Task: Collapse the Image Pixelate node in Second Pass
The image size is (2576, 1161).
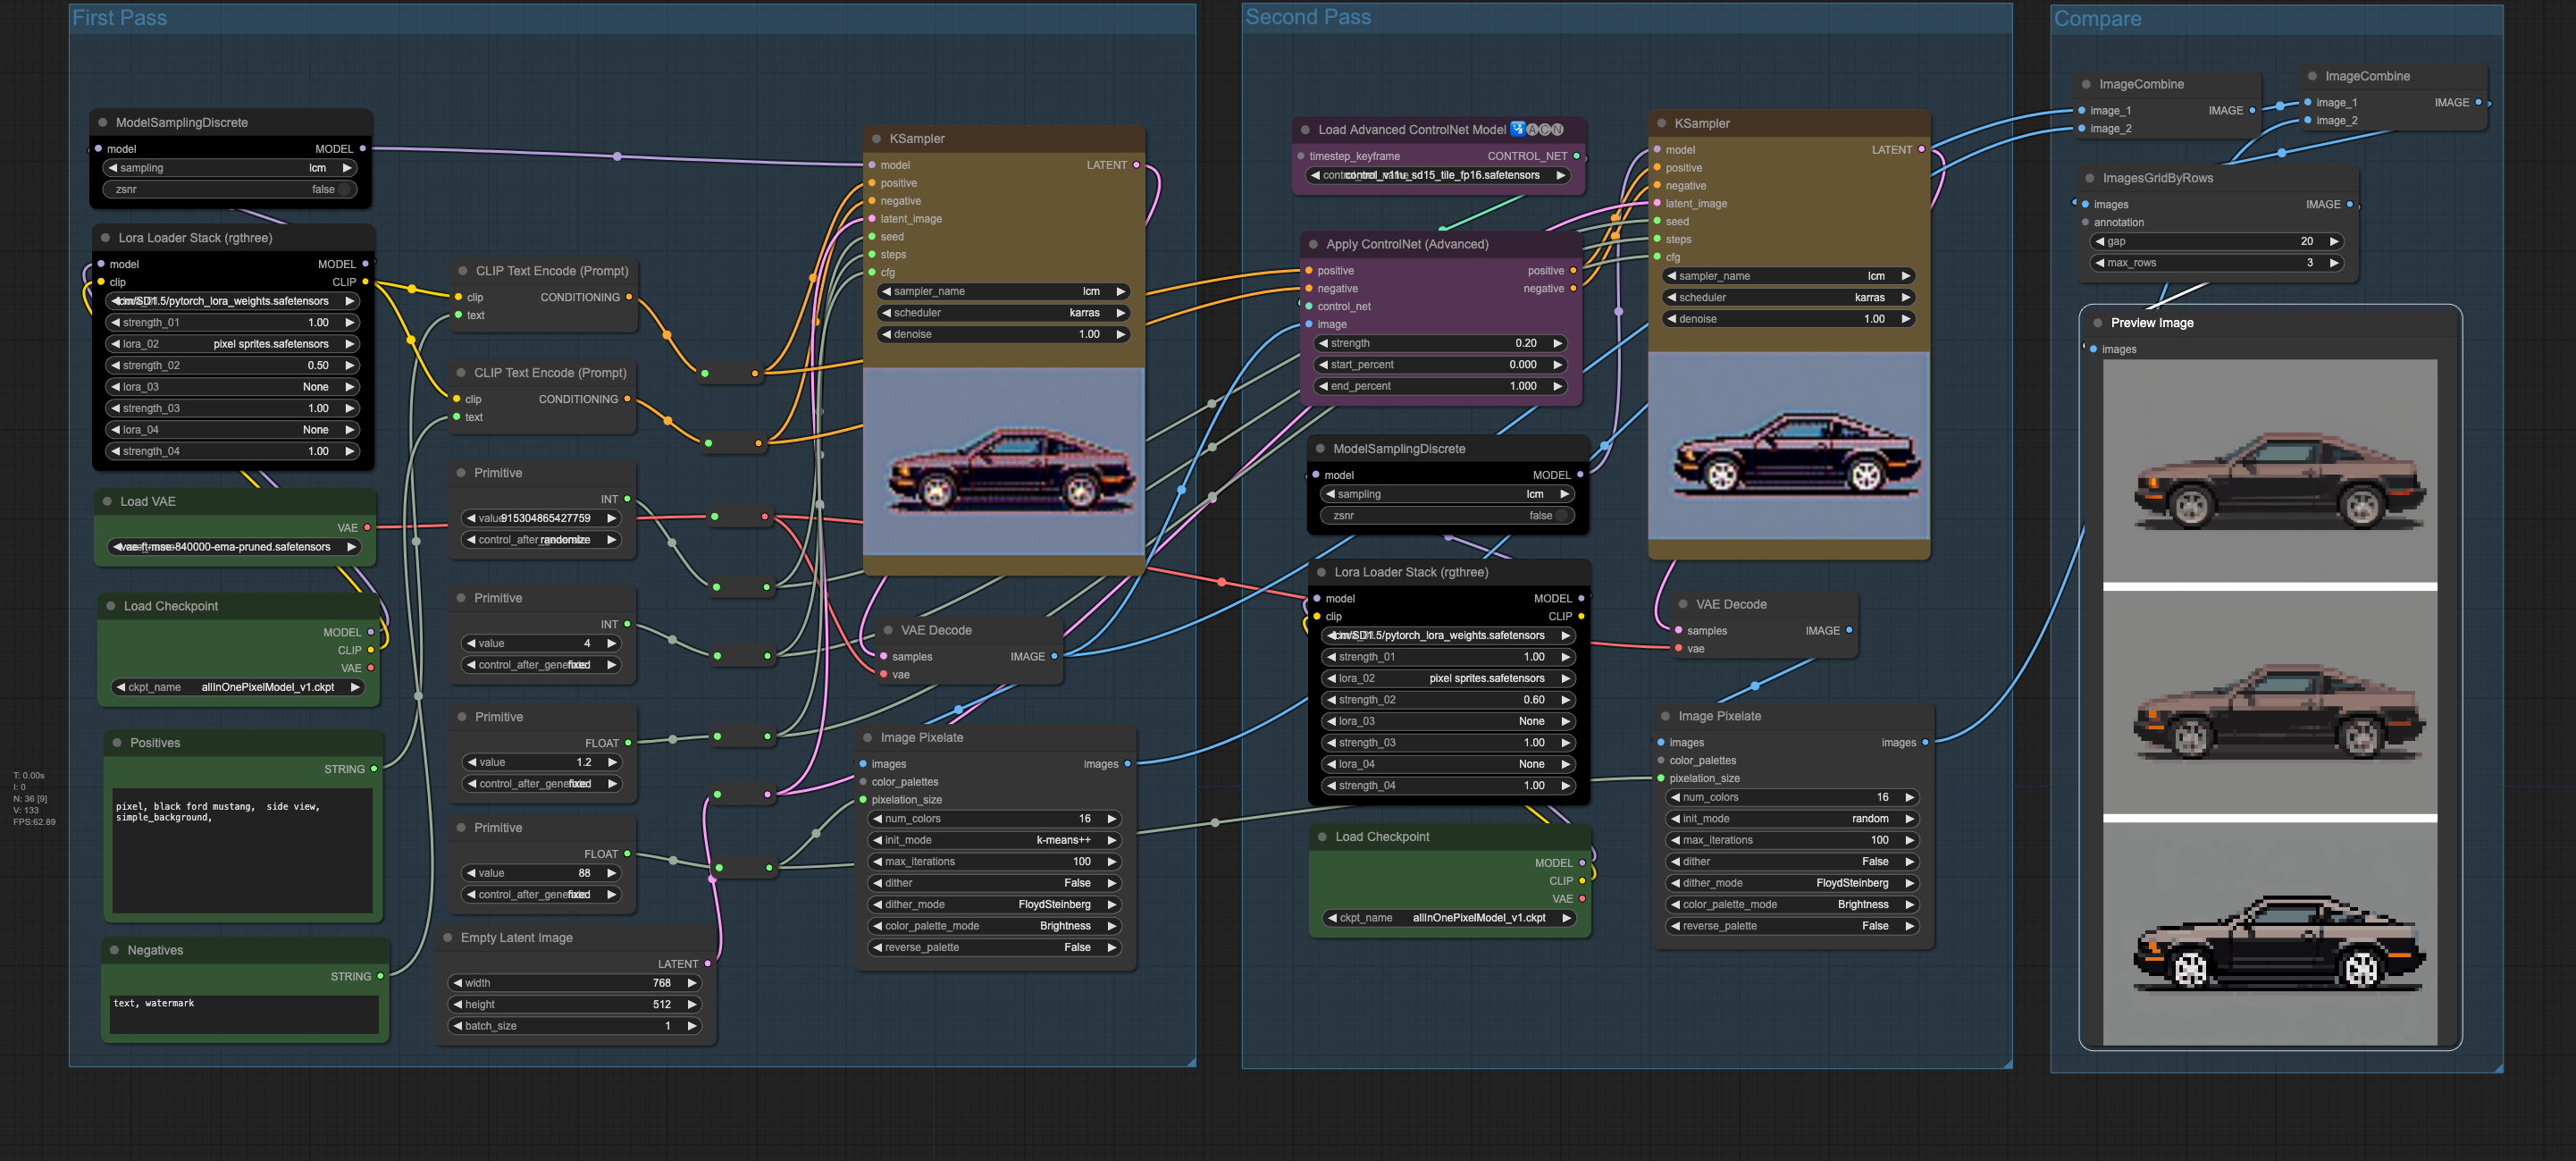Action: [x=1665, y=716]
